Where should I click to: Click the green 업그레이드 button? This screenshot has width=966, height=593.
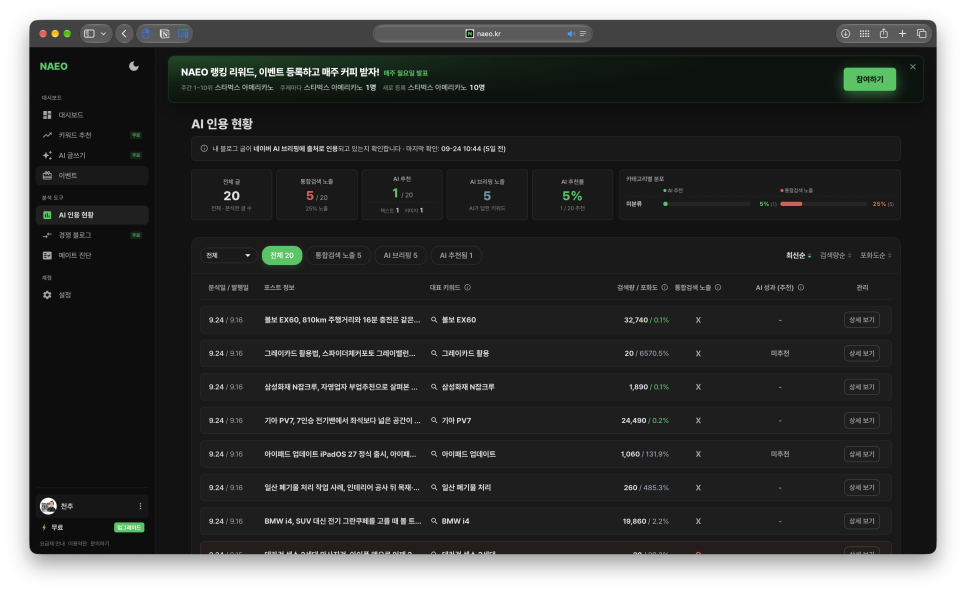[129, 528]
